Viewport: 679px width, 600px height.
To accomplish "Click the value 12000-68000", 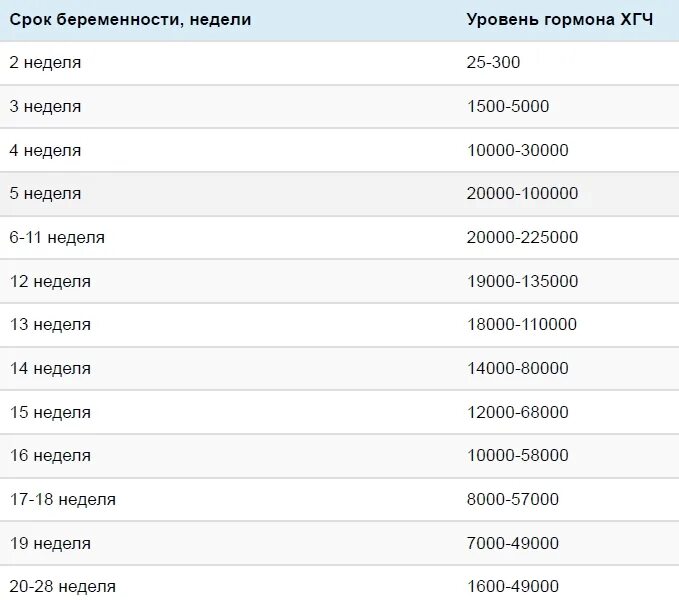I will click(517, 413).
